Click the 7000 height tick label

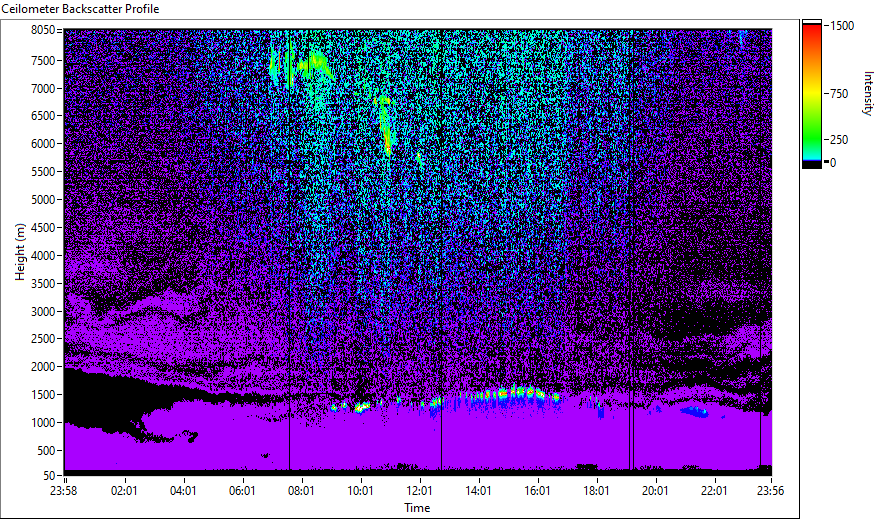coord(43,88)
